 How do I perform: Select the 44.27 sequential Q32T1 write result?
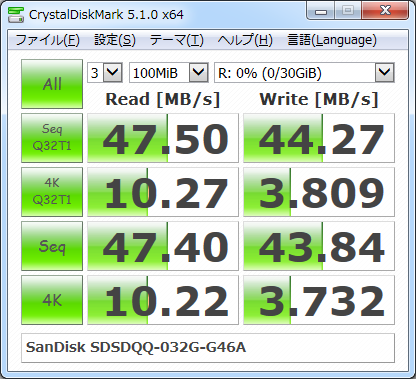[319, 138]
